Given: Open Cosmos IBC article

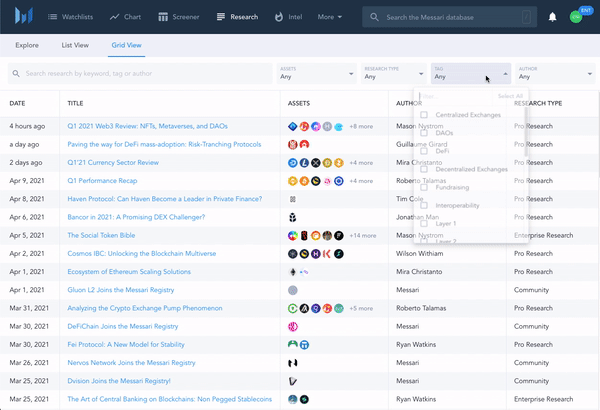Looking at the screenshot, I should click(142, 253).
